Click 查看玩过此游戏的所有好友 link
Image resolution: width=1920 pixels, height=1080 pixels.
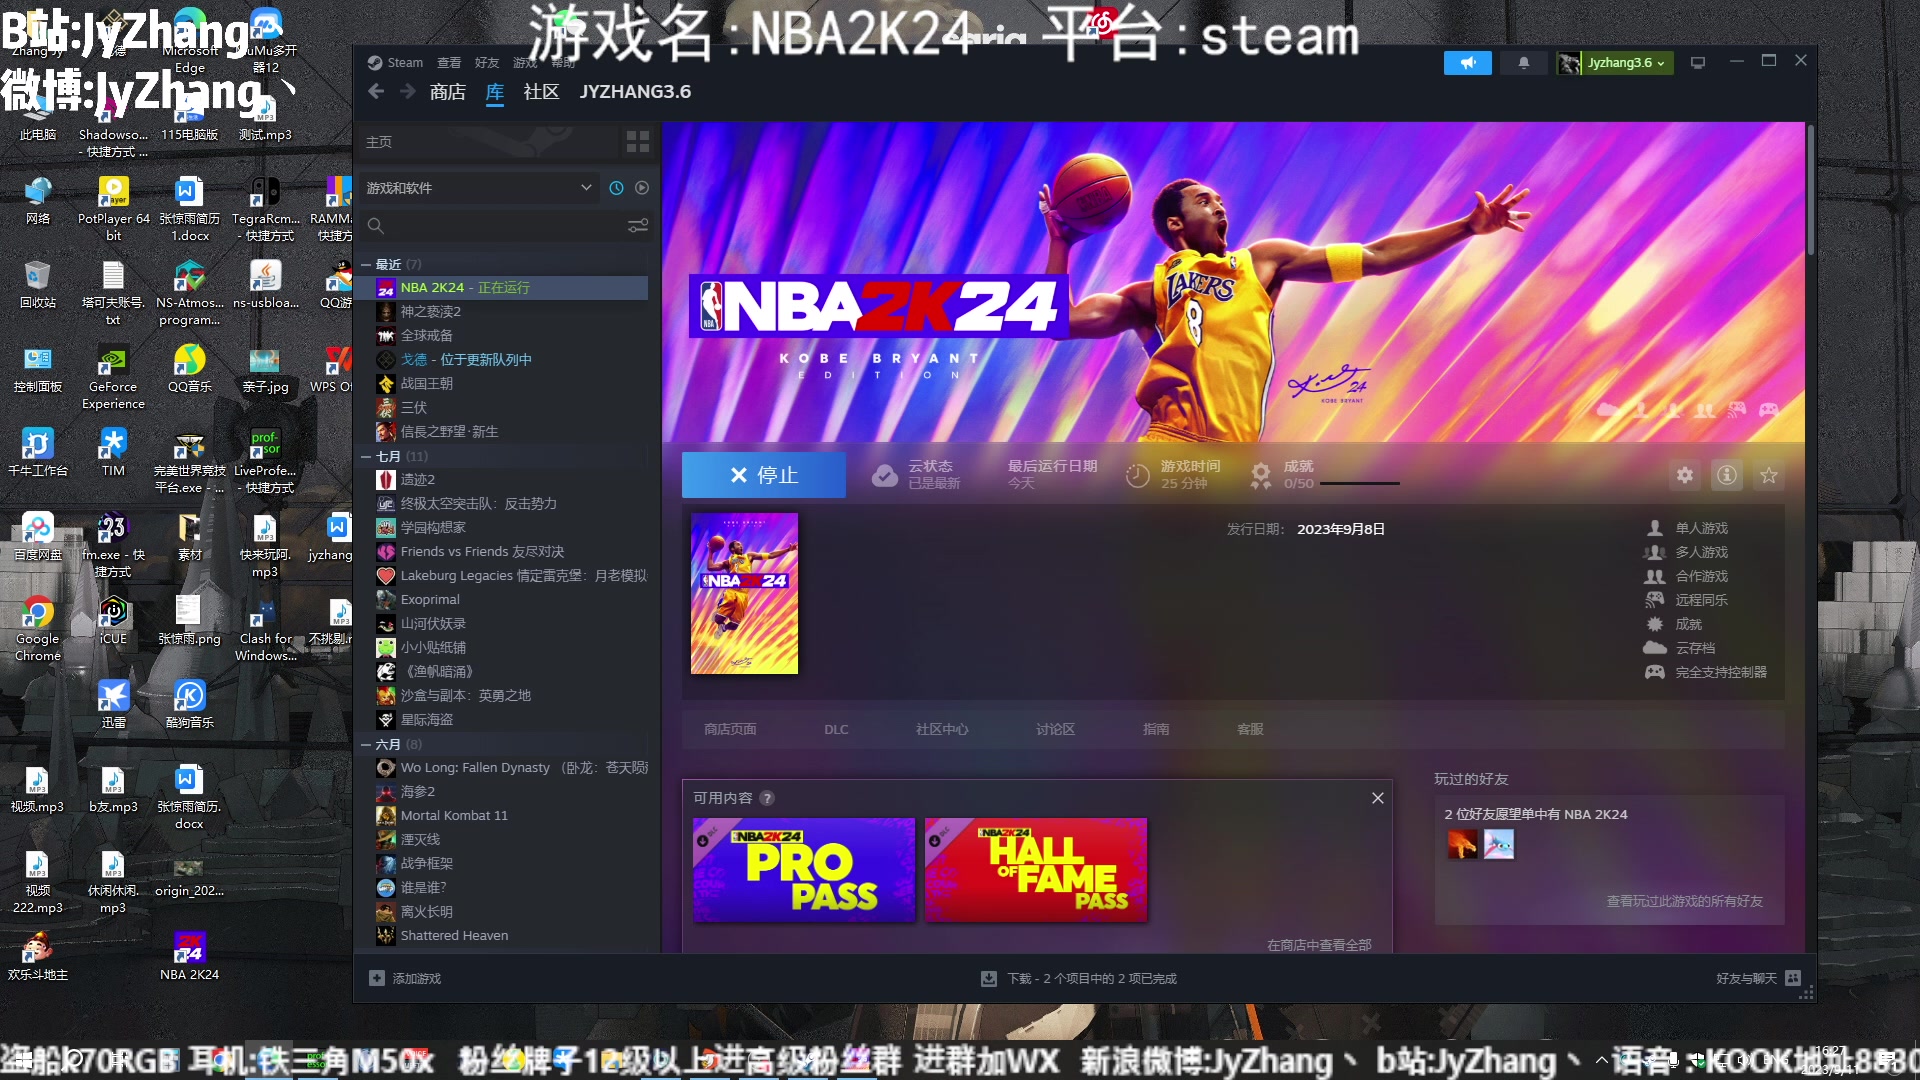point(1684,901)
